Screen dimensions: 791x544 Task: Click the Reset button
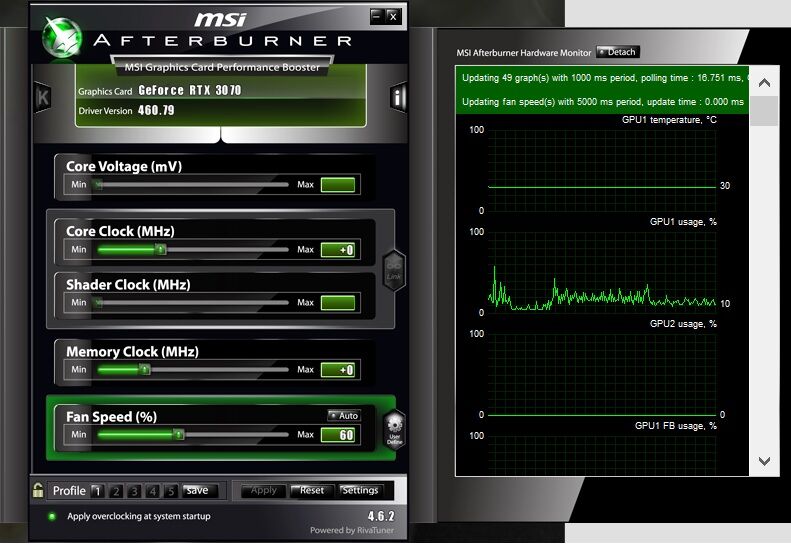[x=312, y=491]
